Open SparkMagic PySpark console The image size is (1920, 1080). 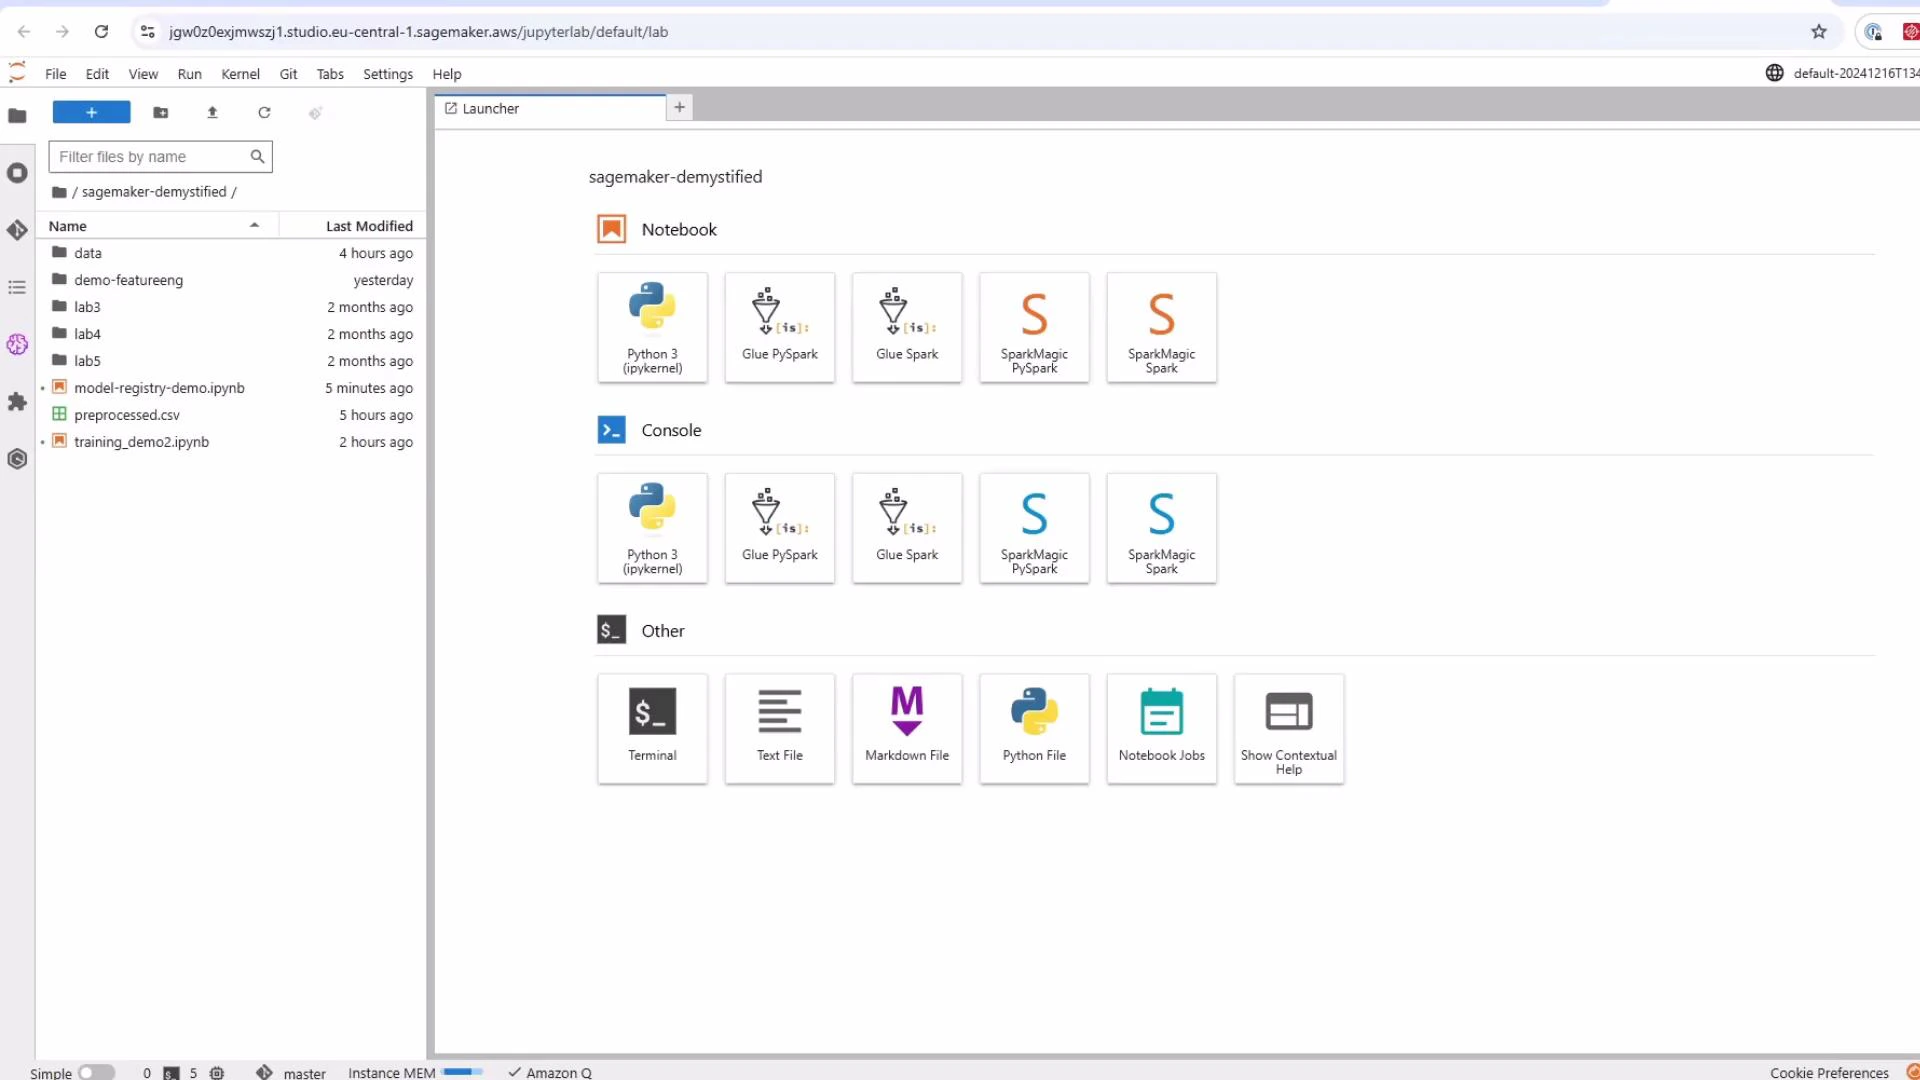[x=1034, y=528]
